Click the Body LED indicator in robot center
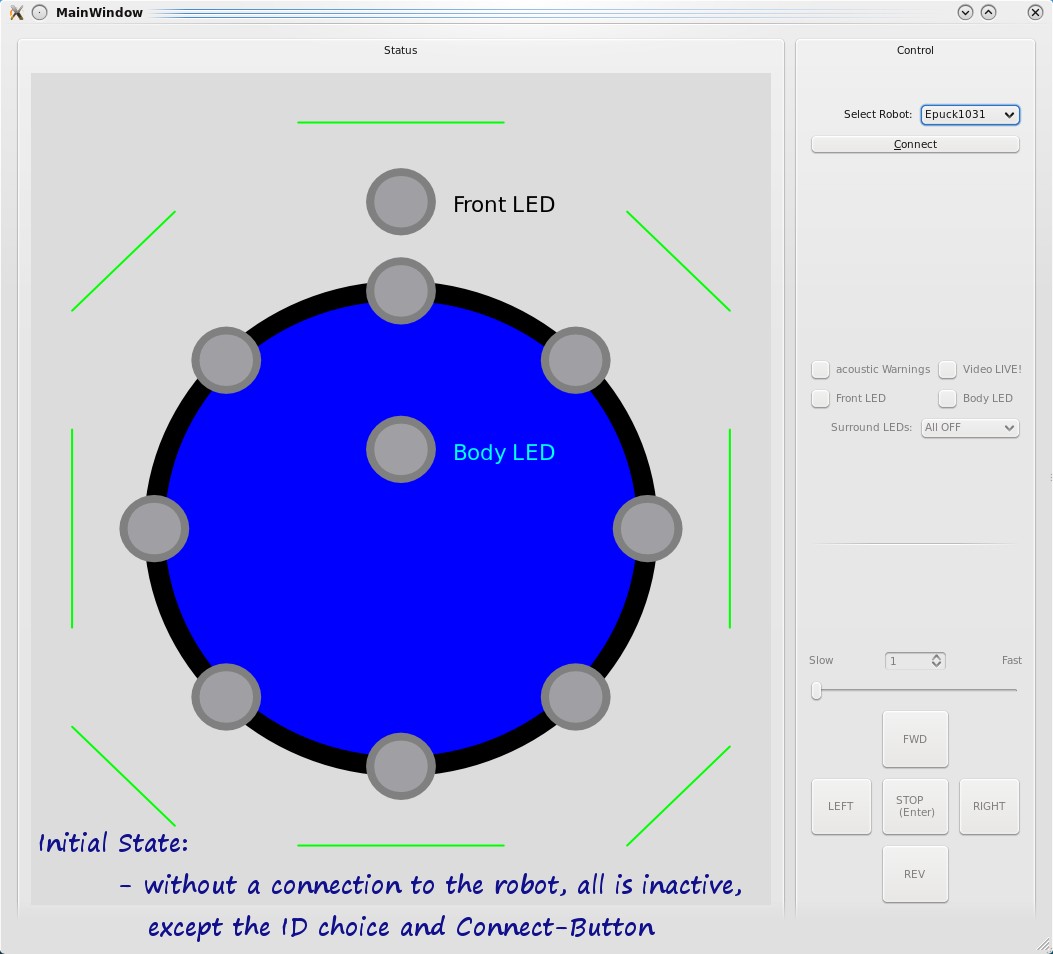The image size is (1053, 954). tap(401, 450)
